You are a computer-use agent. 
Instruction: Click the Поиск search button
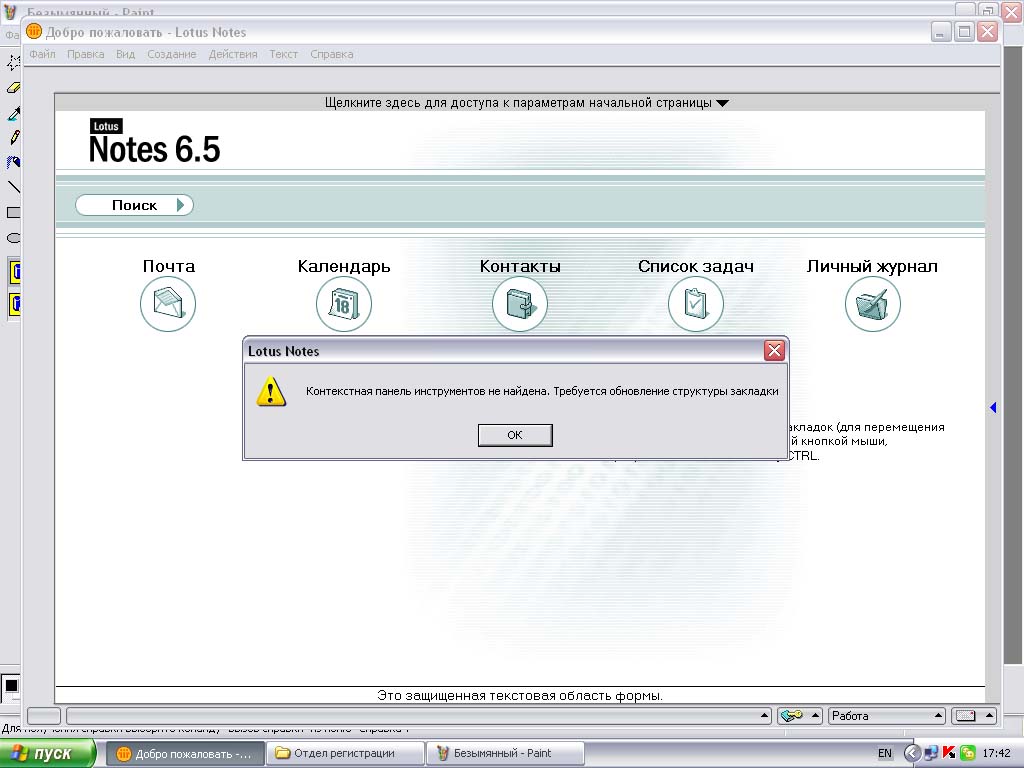point(134,205)
